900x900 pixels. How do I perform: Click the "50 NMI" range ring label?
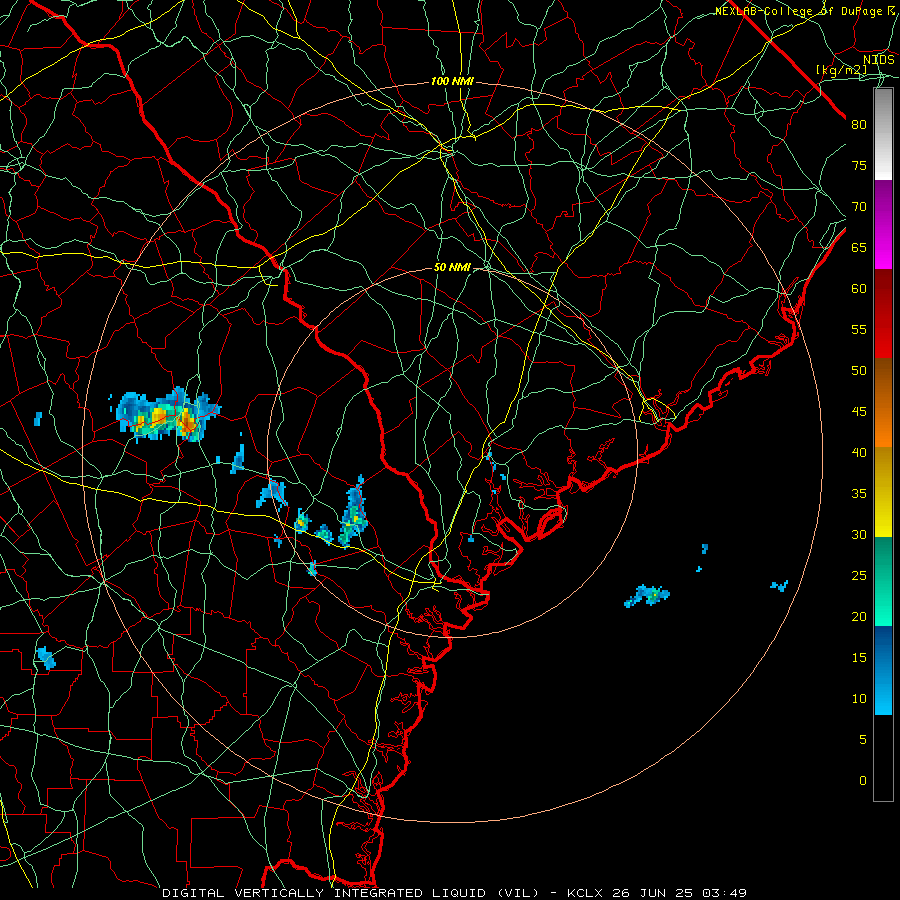tap(452, 267)
